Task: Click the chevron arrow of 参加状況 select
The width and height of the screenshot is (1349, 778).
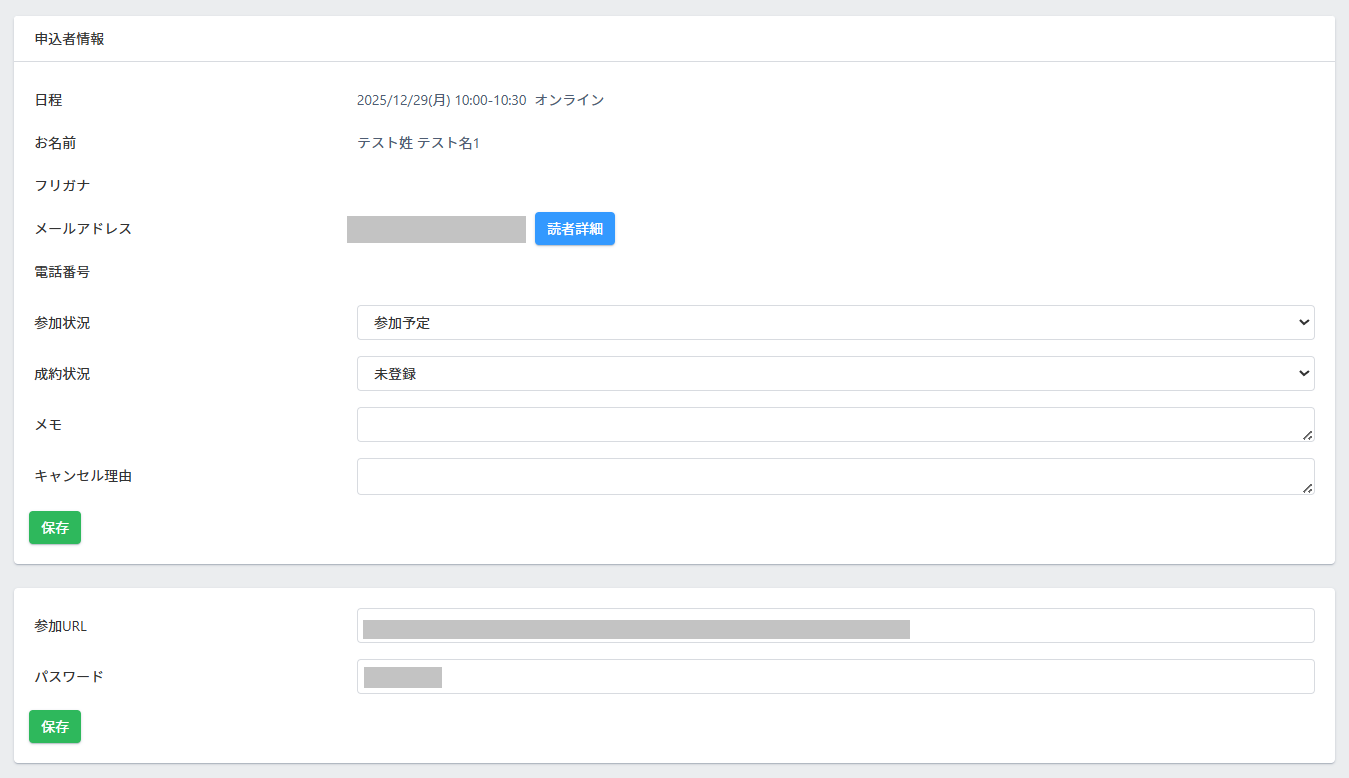Action: point(1303,323)
